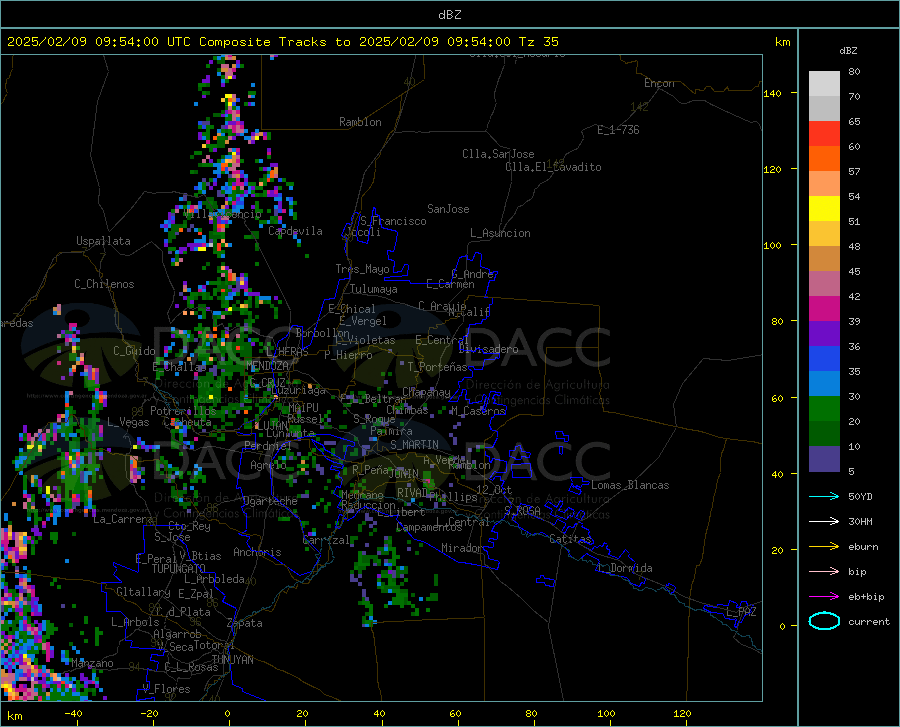Click the '50YD' legend label text
The image size is (900, 727).
pyautogui.click(x=860, y=496)
